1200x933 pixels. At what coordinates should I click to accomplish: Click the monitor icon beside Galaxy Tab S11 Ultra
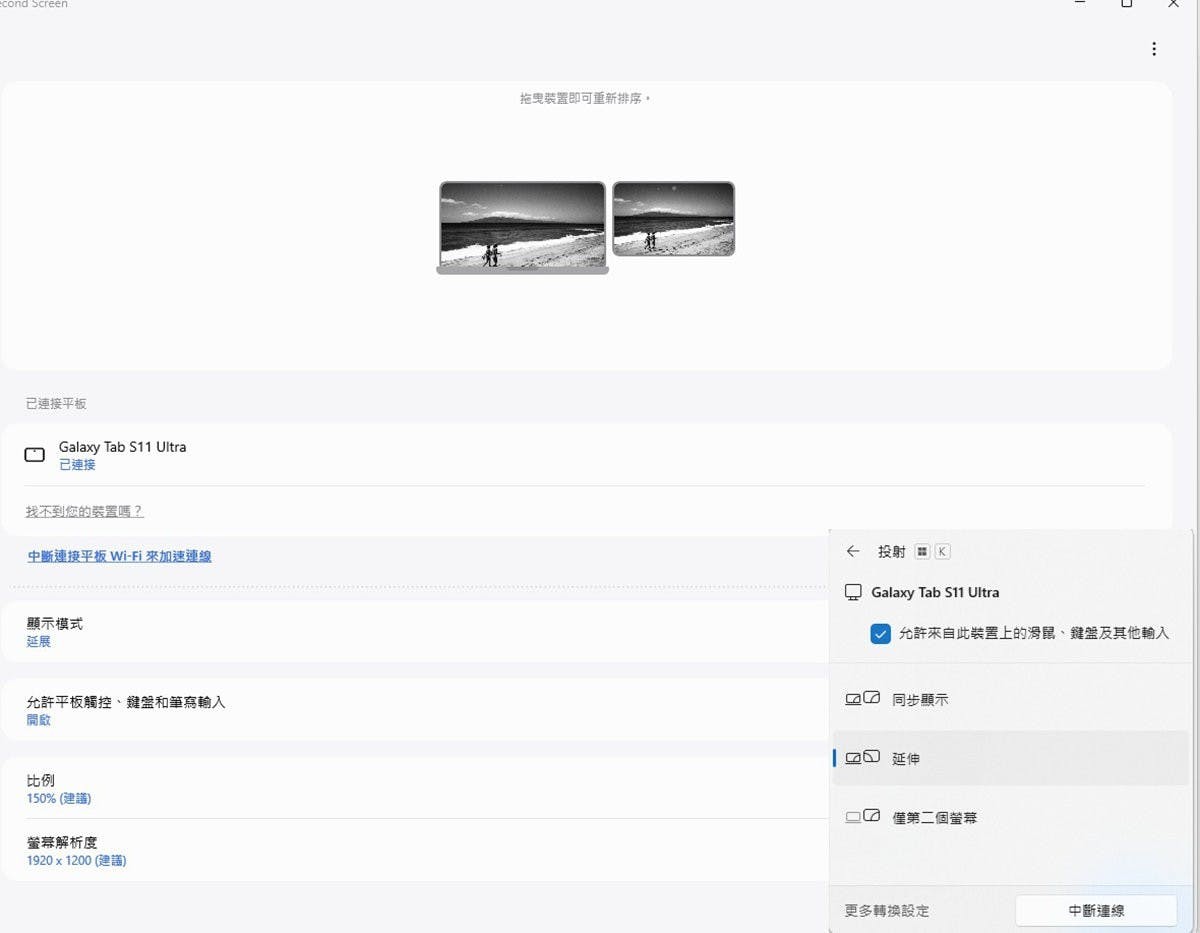click(x=853, y=592)
